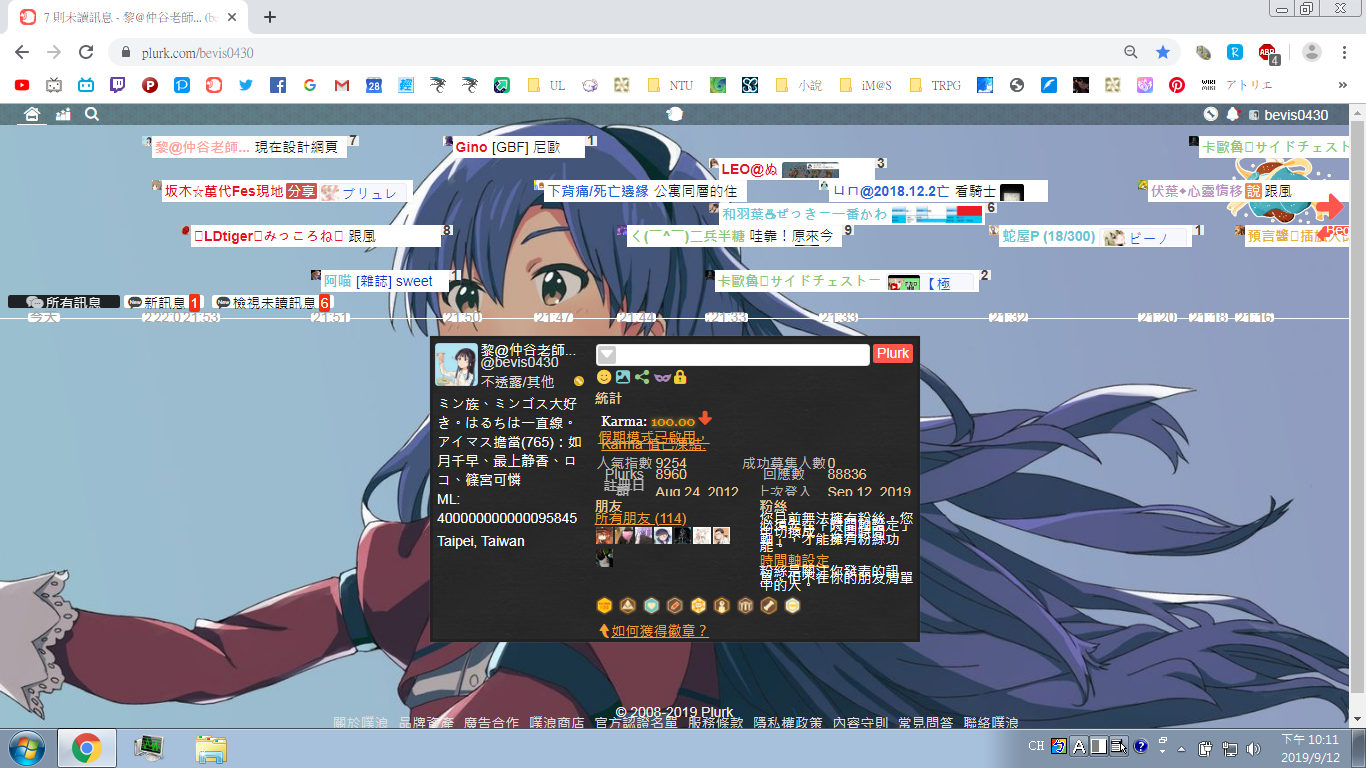Viewport: 1366px width, 768px height.
Task: Toggle anonymous mask icon
Action: 662,377
